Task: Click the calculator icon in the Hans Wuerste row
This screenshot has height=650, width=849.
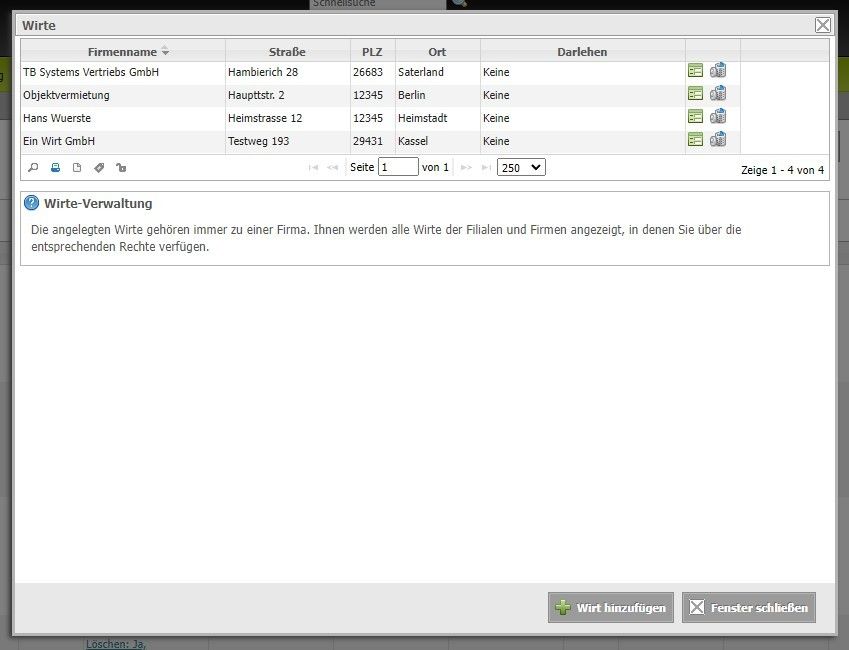Action: (718, 116)
